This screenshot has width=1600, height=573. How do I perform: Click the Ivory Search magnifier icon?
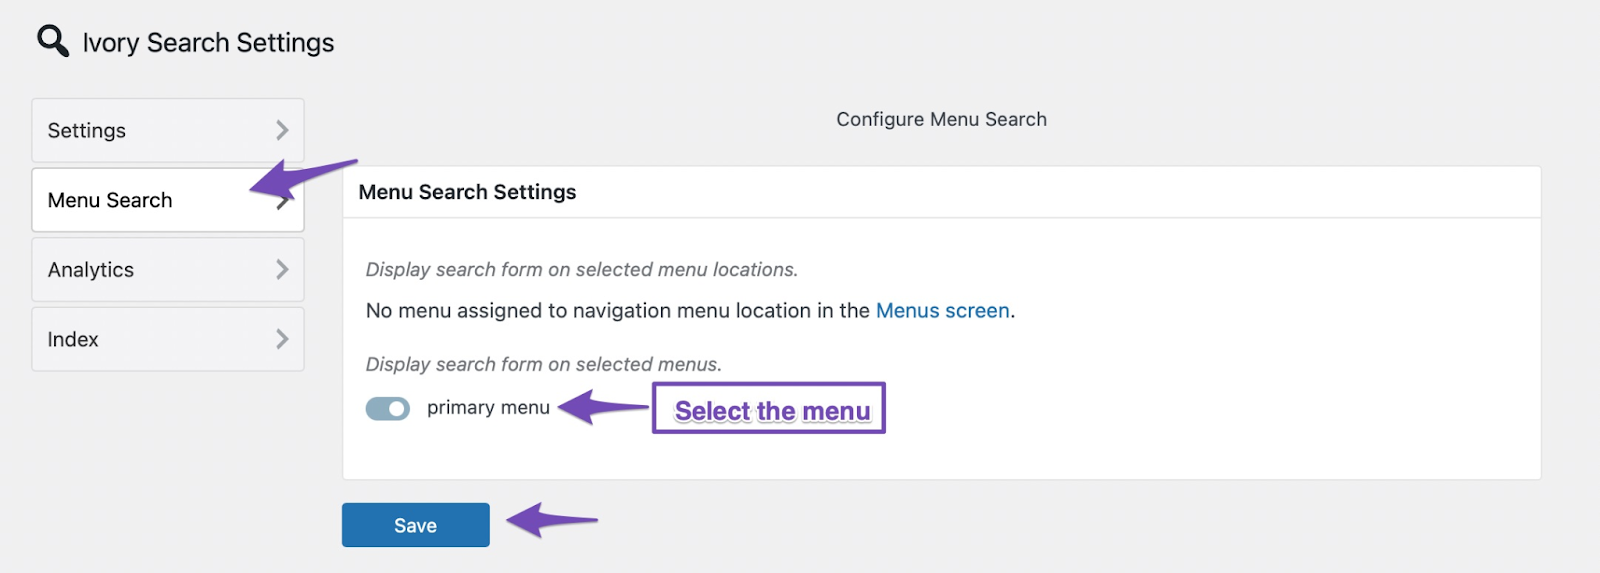tap(53, 41)
